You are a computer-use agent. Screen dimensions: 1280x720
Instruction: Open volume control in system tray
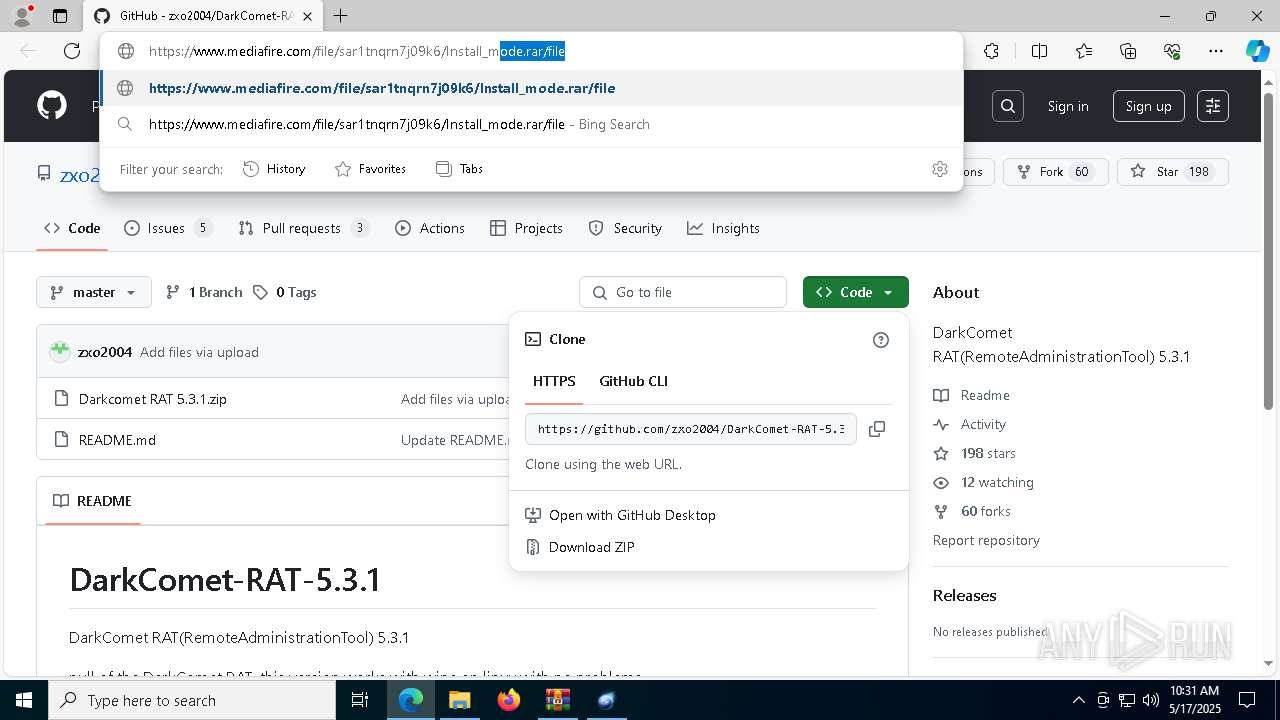click(1151, 700)
